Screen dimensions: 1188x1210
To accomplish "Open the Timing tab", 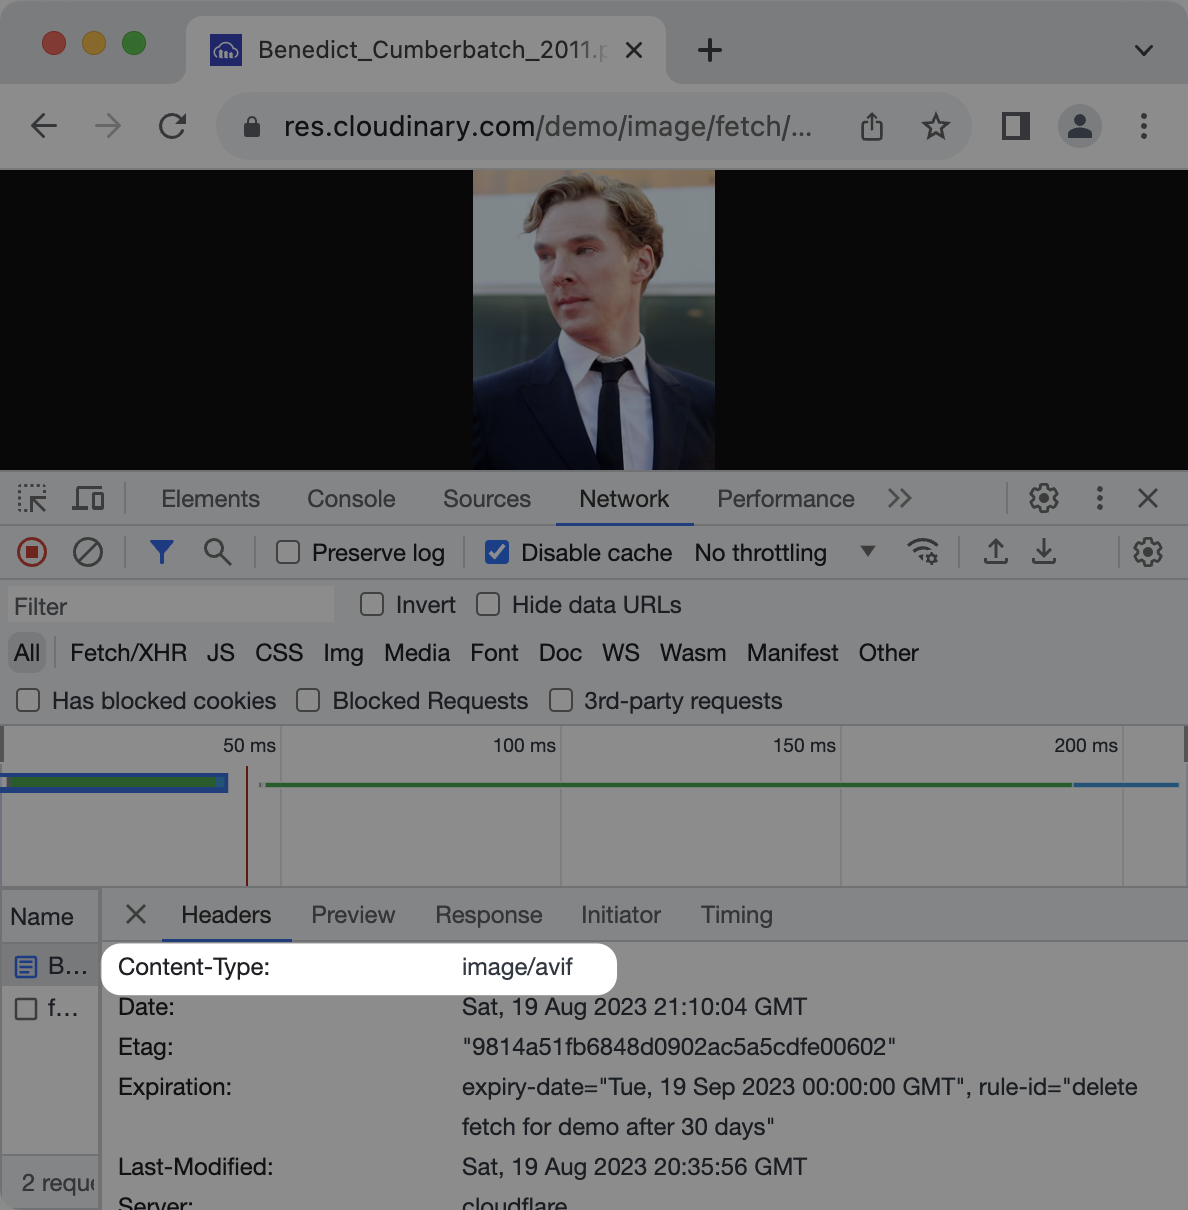I will tap(737, 915).
